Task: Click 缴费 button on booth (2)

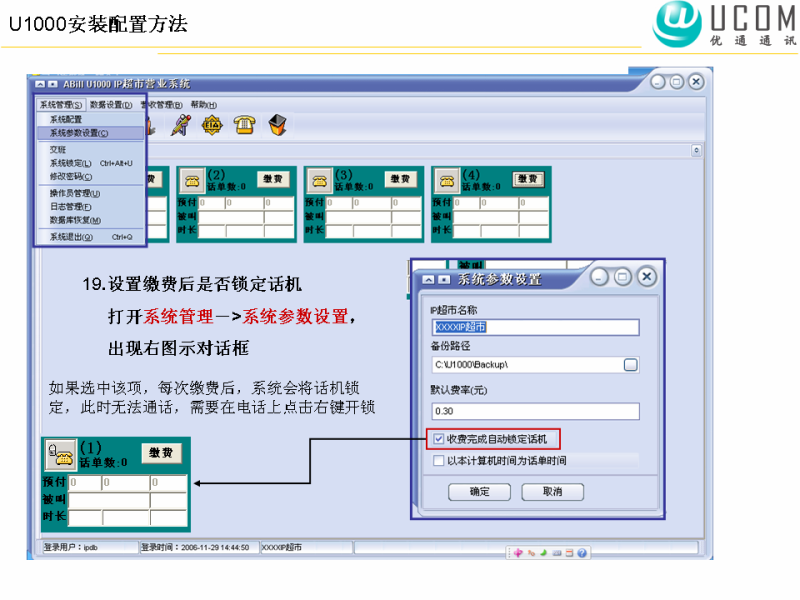Action: tap(272, 179)
